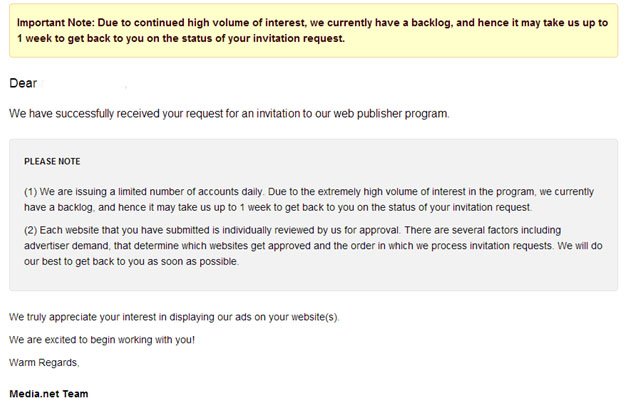Click the "We truly appreciate your interest" line
Screen dimensions: 628x410
174,317
